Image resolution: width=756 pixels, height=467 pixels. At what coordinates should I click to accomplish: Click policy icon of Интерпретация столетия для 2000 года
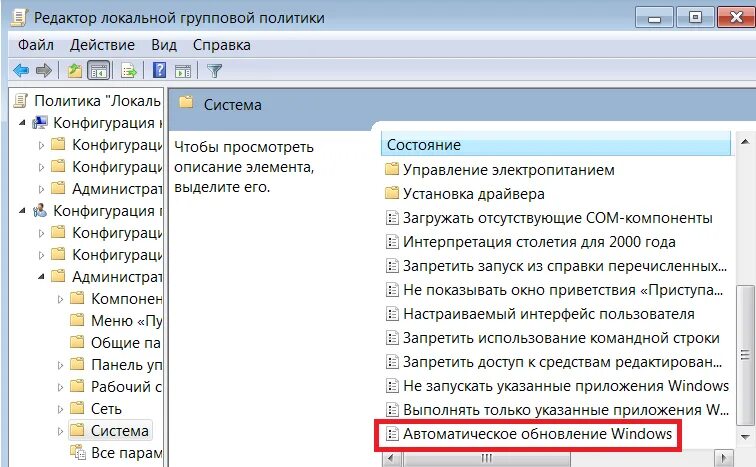pos(392,242)
